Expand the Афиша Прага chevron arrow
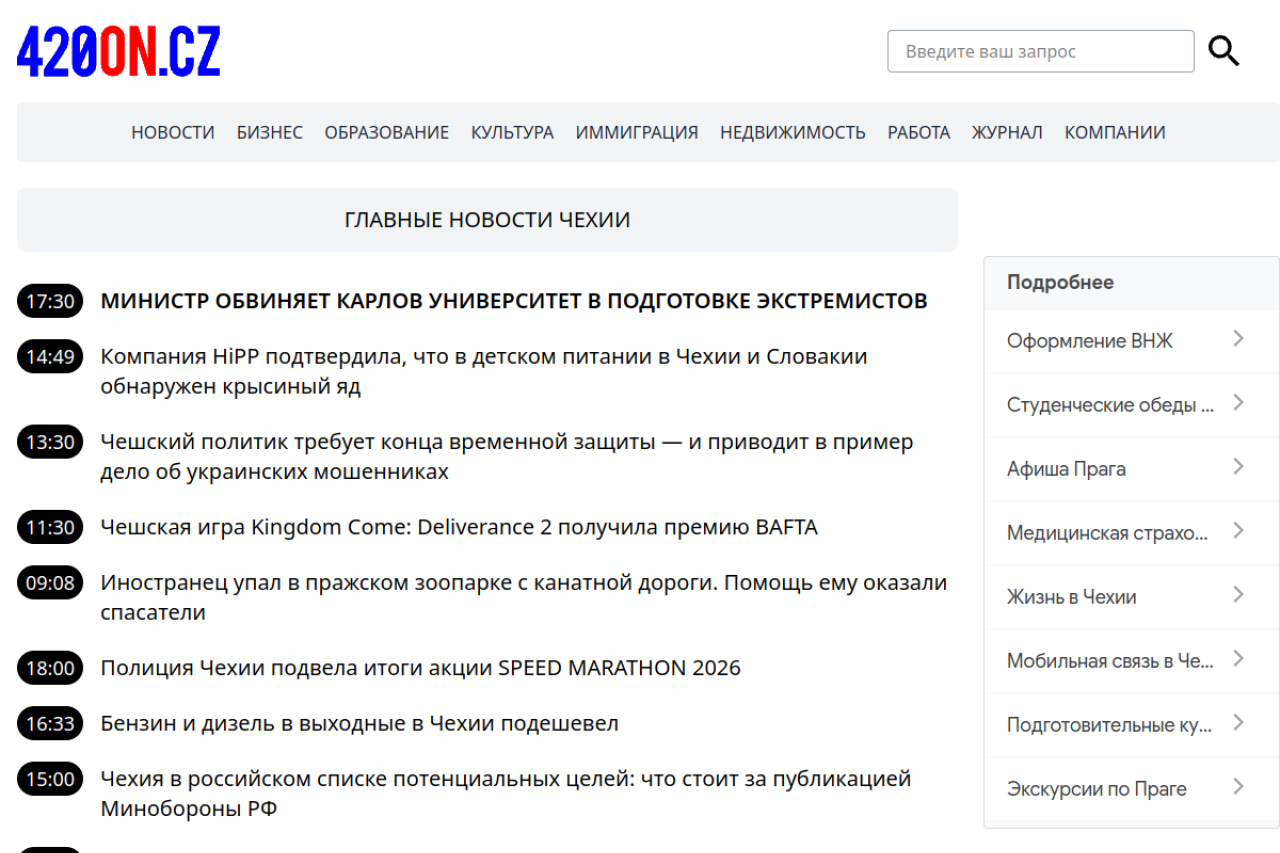The height and width of the screenshot is (853, 1280). tap(1238, 467)
